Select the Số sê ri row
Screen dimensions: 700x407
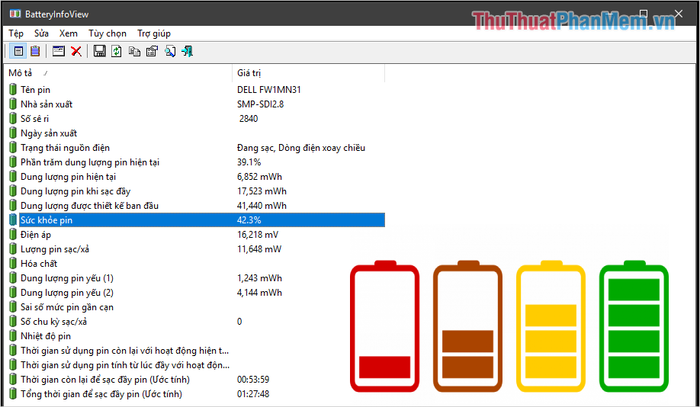[196, 118]
